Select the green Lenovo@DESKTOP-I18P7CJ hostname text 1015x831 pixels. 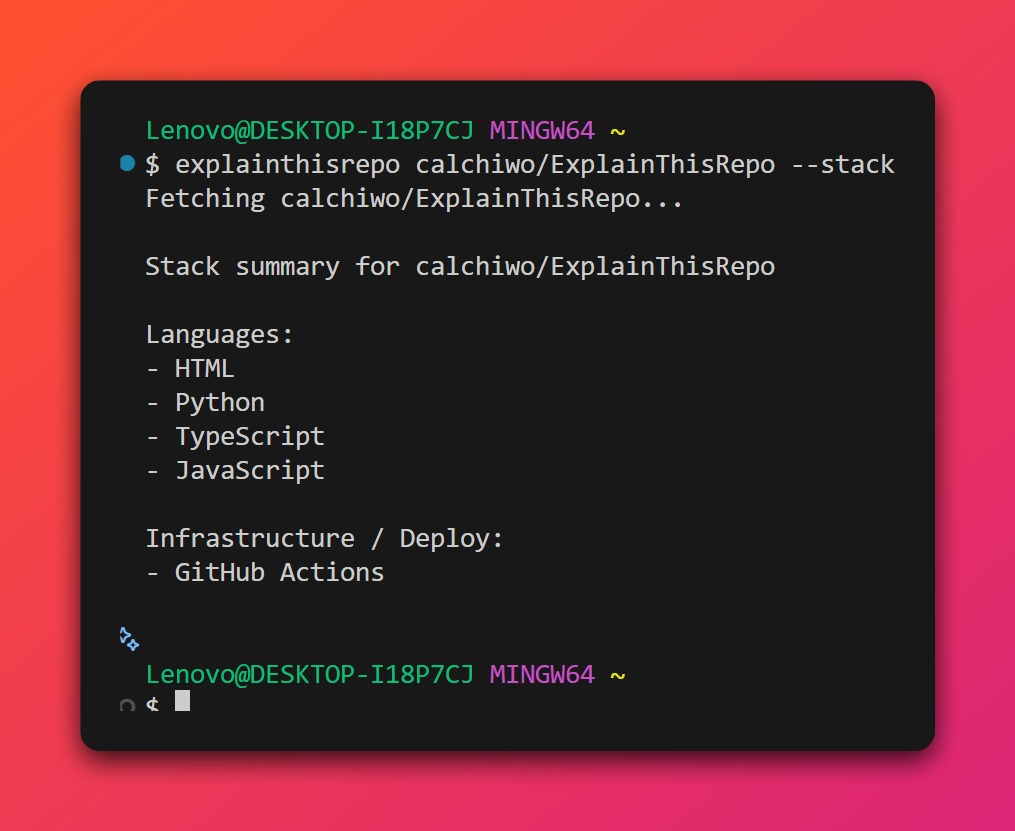310,130
